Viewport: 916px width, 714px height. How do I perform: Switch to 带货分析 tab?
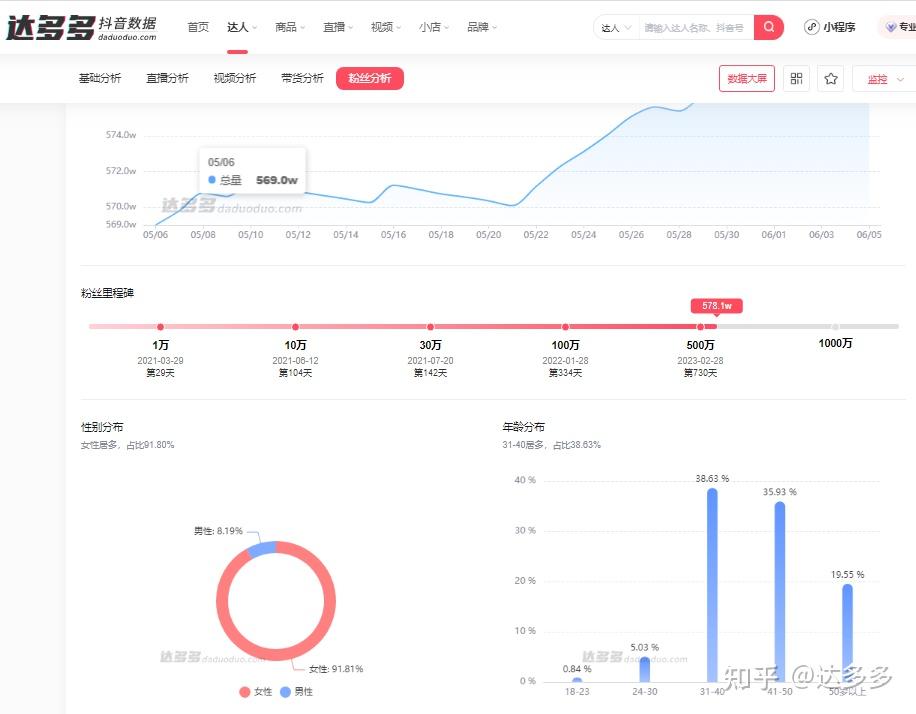(303, 78)
